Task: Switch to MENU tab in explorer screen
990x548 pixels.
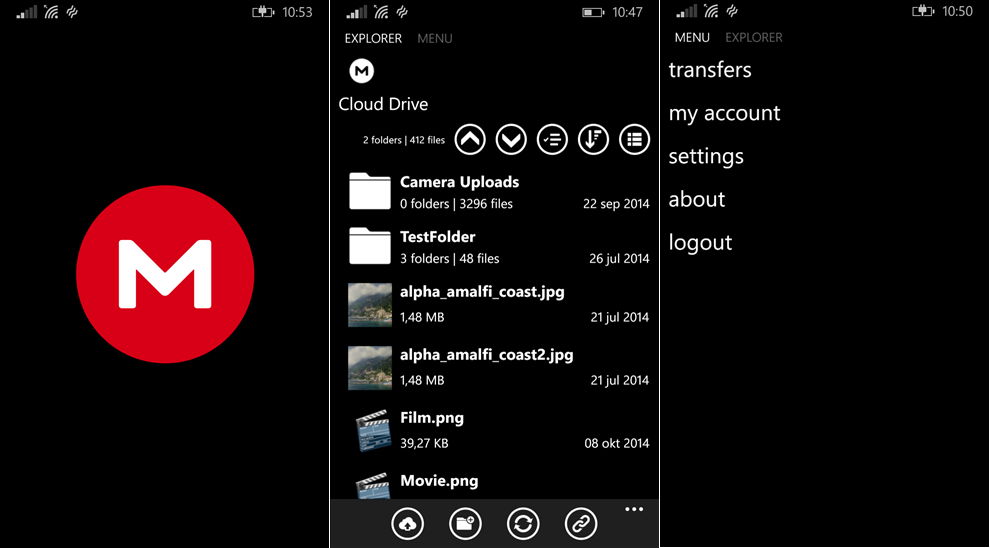Action: [435, 39]
